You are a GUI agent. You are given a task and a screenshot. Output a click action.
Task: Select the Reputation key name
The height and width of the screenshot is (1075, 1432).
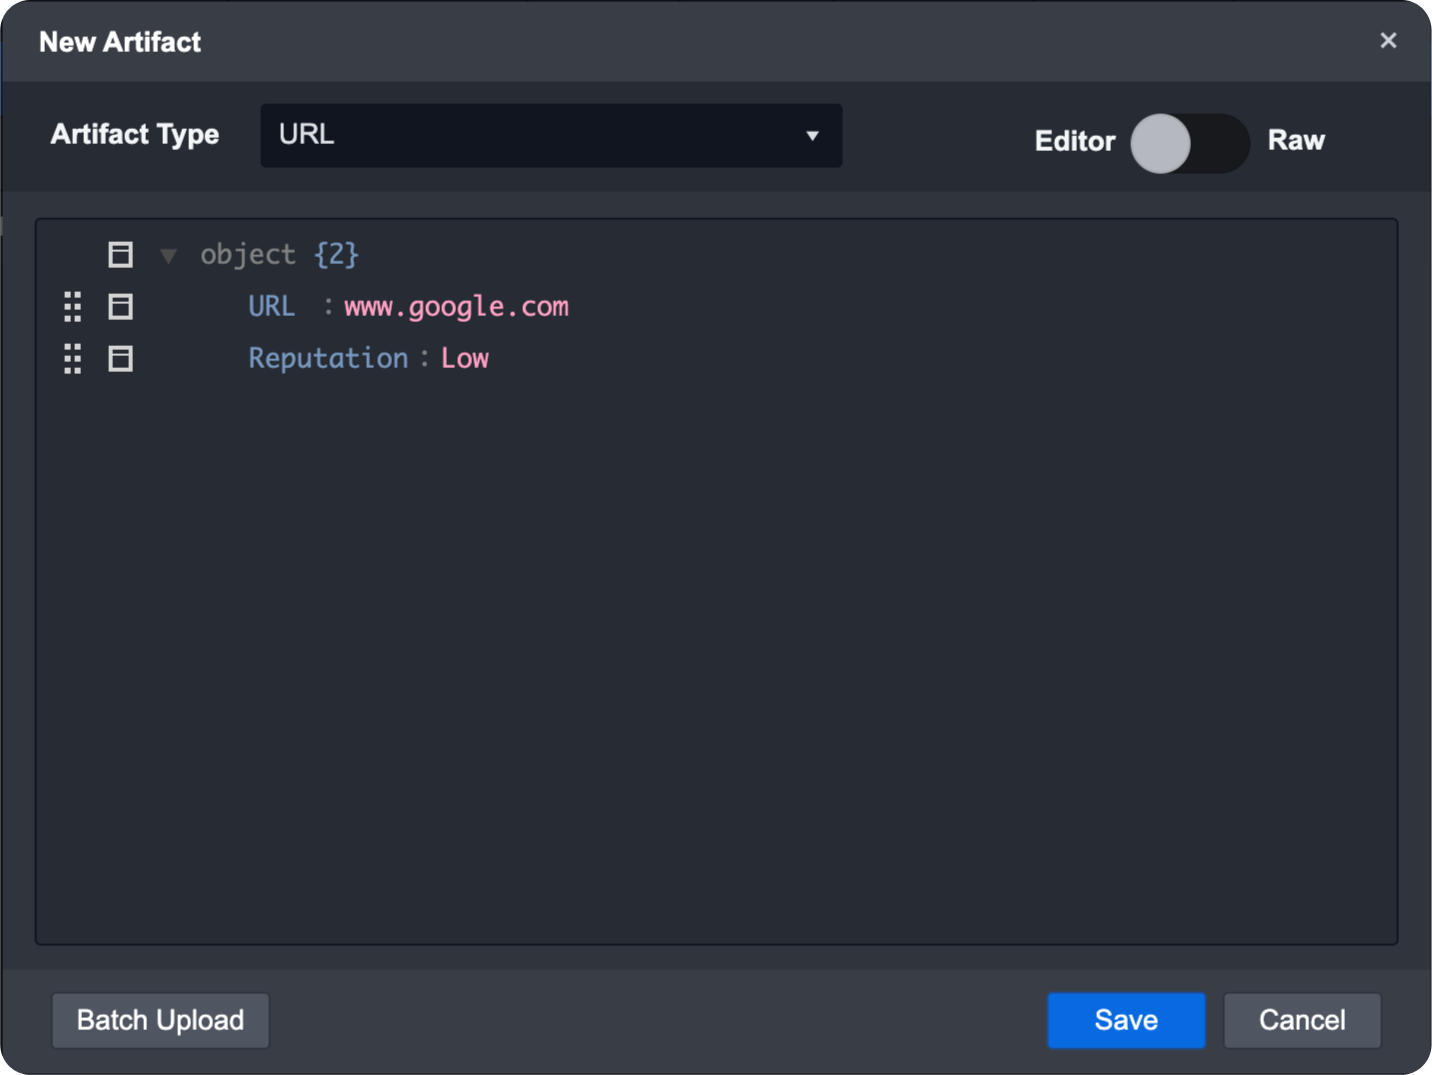tap(328, 359)
